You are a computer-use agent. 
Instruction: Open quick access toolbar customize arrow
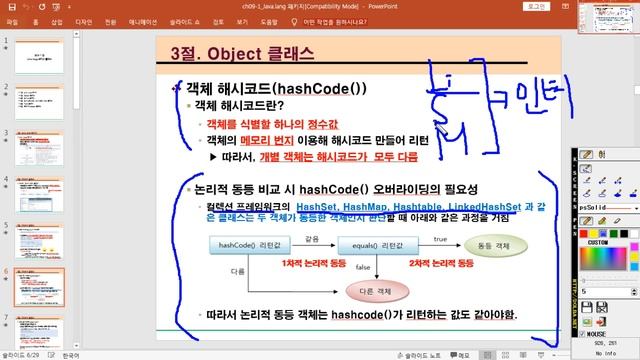coord(69,7)
